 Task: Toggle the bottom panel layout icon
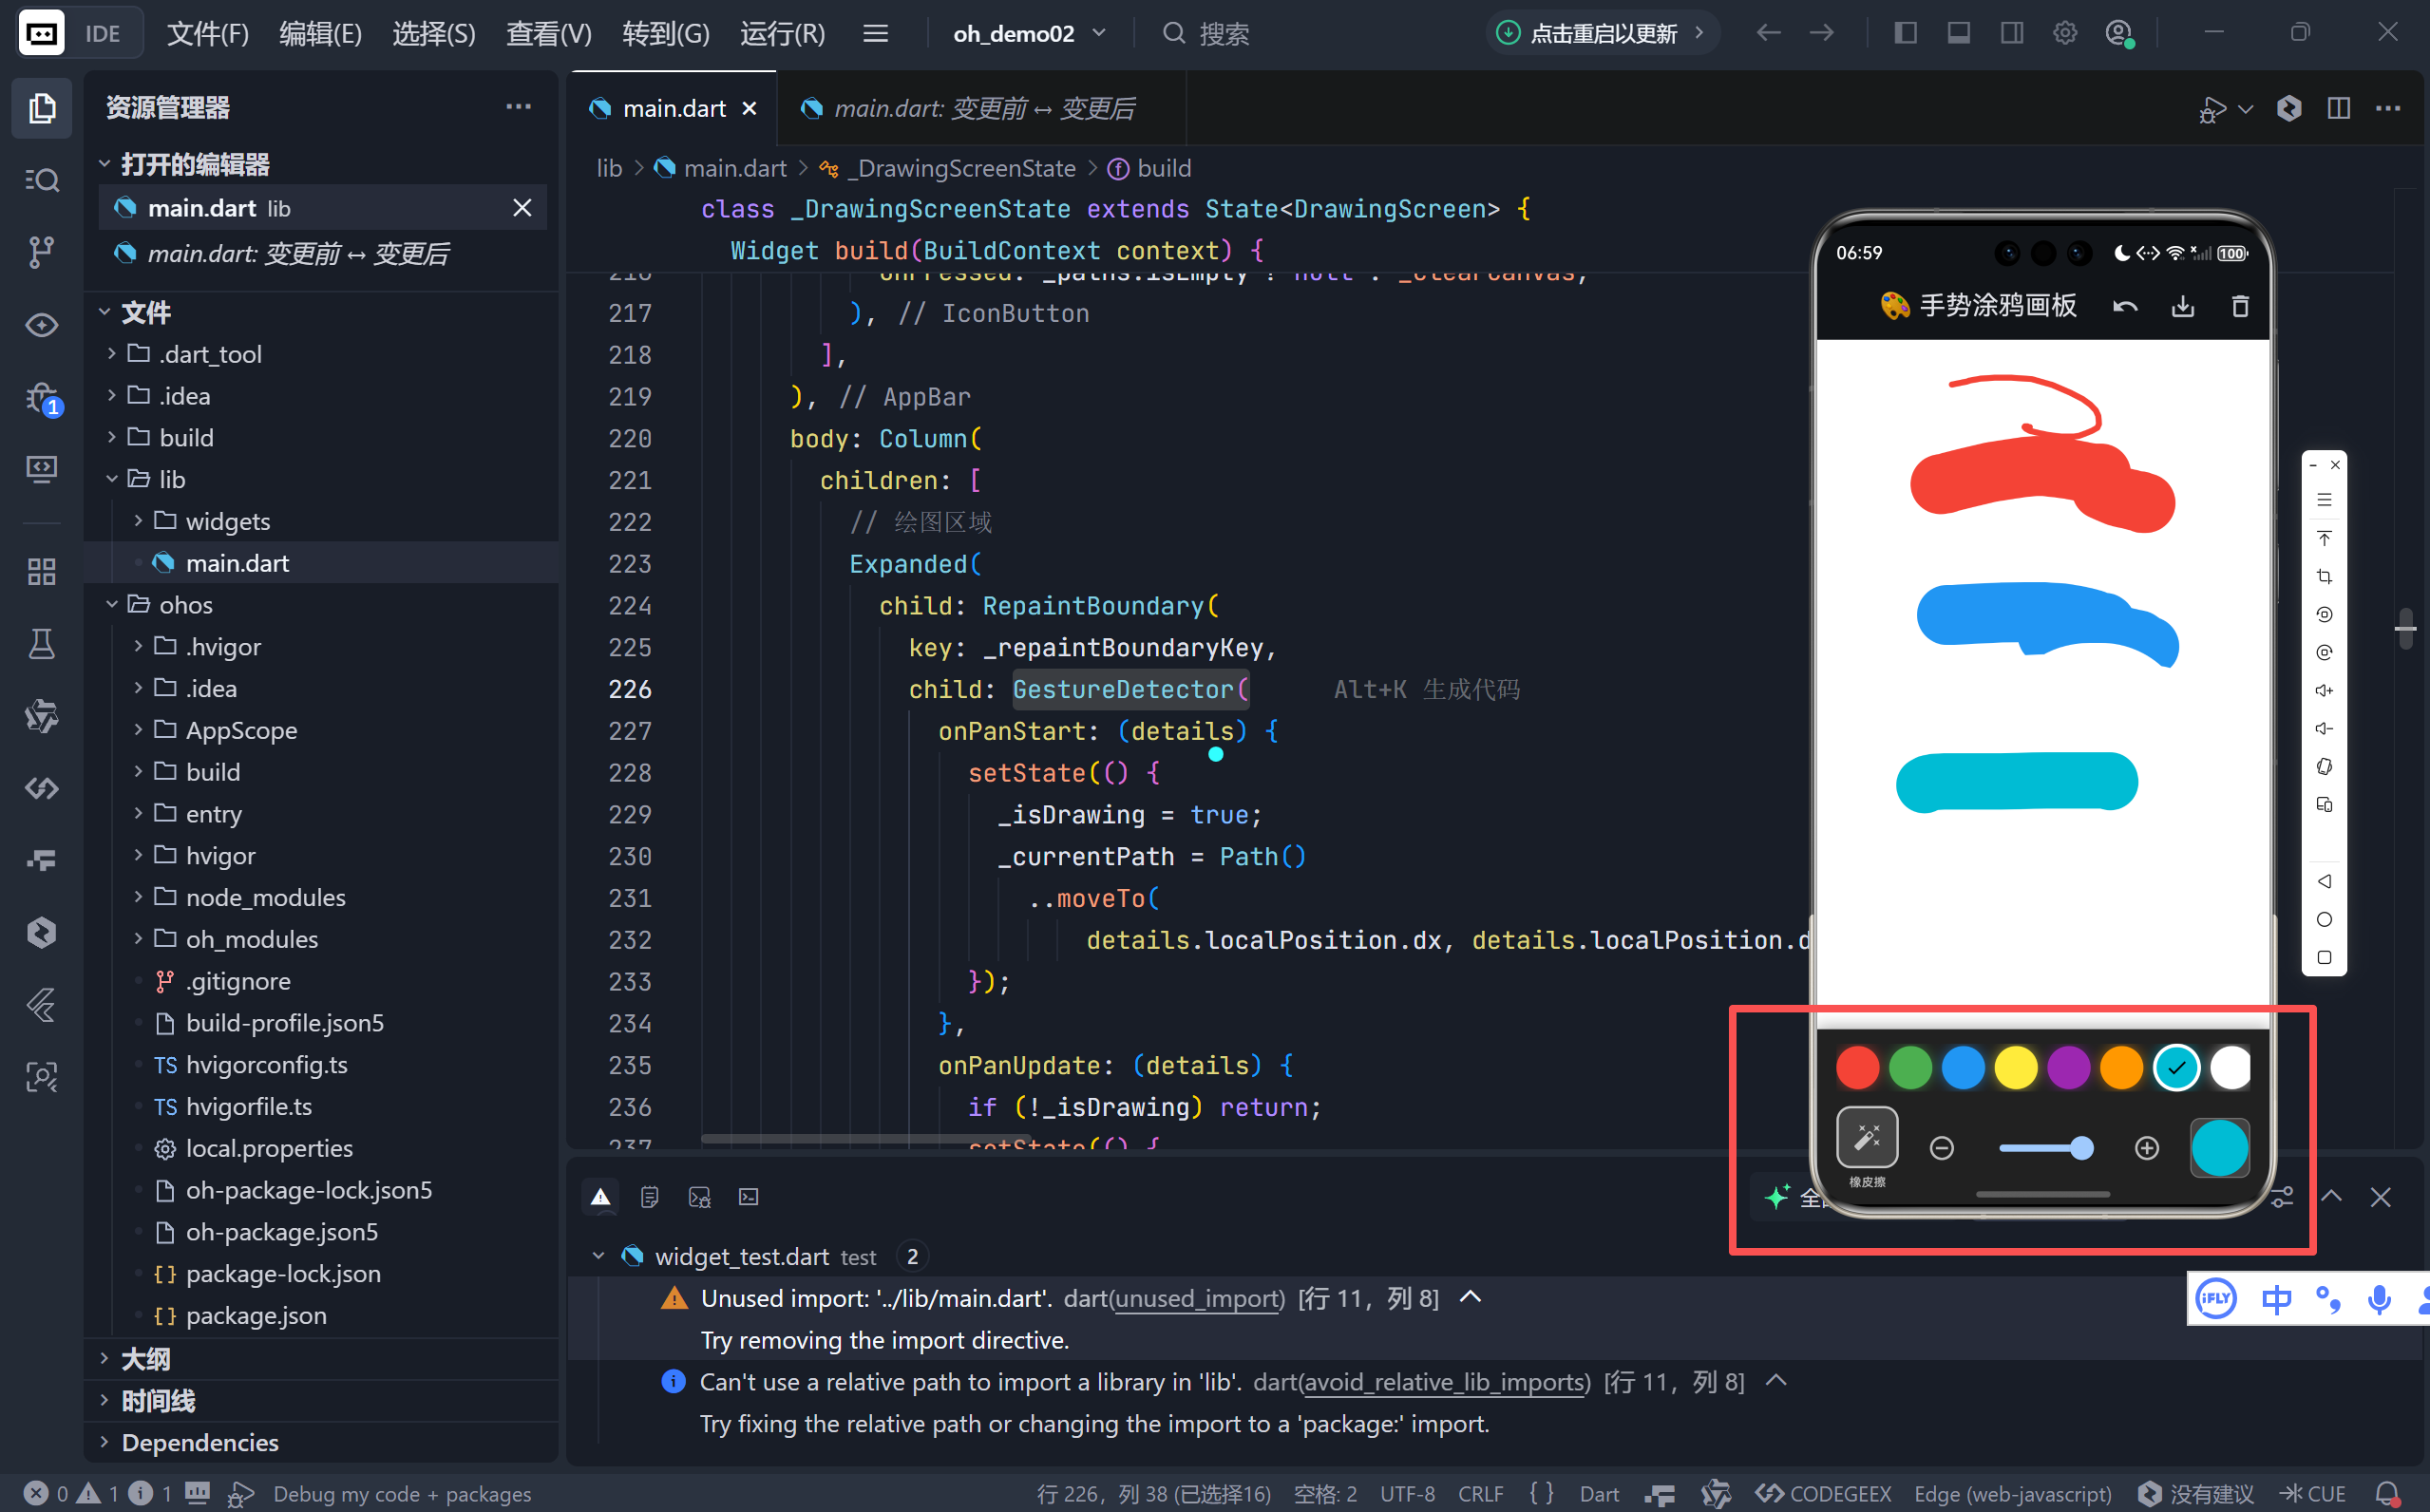1958,33
